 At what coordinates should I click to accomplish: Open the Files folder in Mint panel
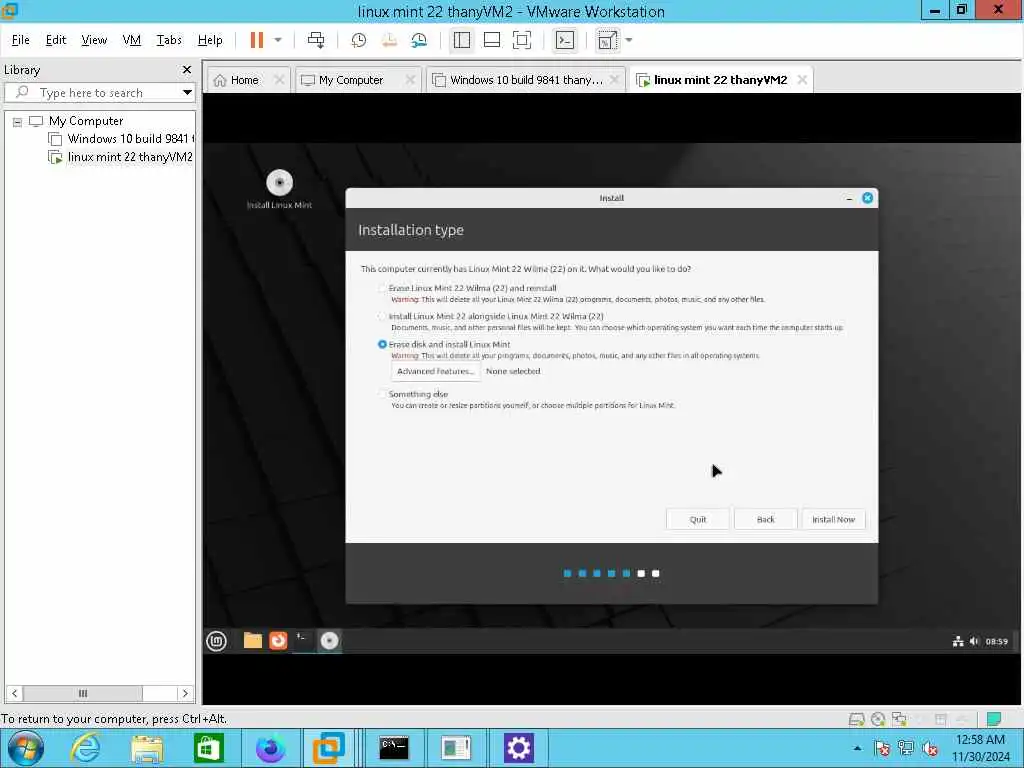[253, 641]
